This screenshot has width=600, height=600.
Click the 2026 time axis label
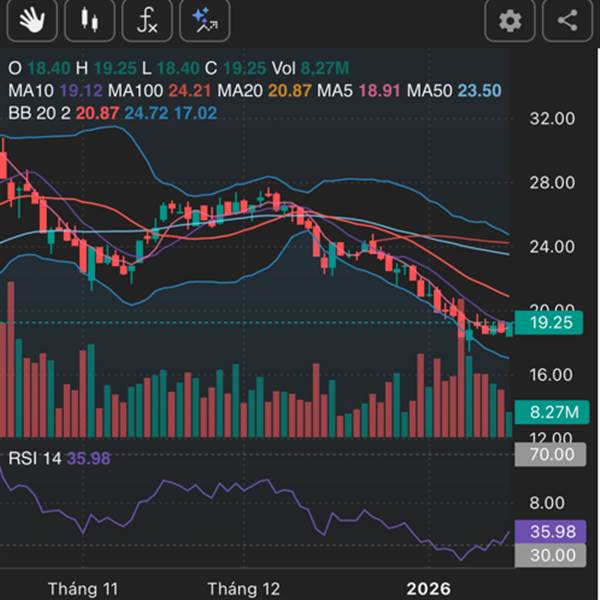coord(429,589)
